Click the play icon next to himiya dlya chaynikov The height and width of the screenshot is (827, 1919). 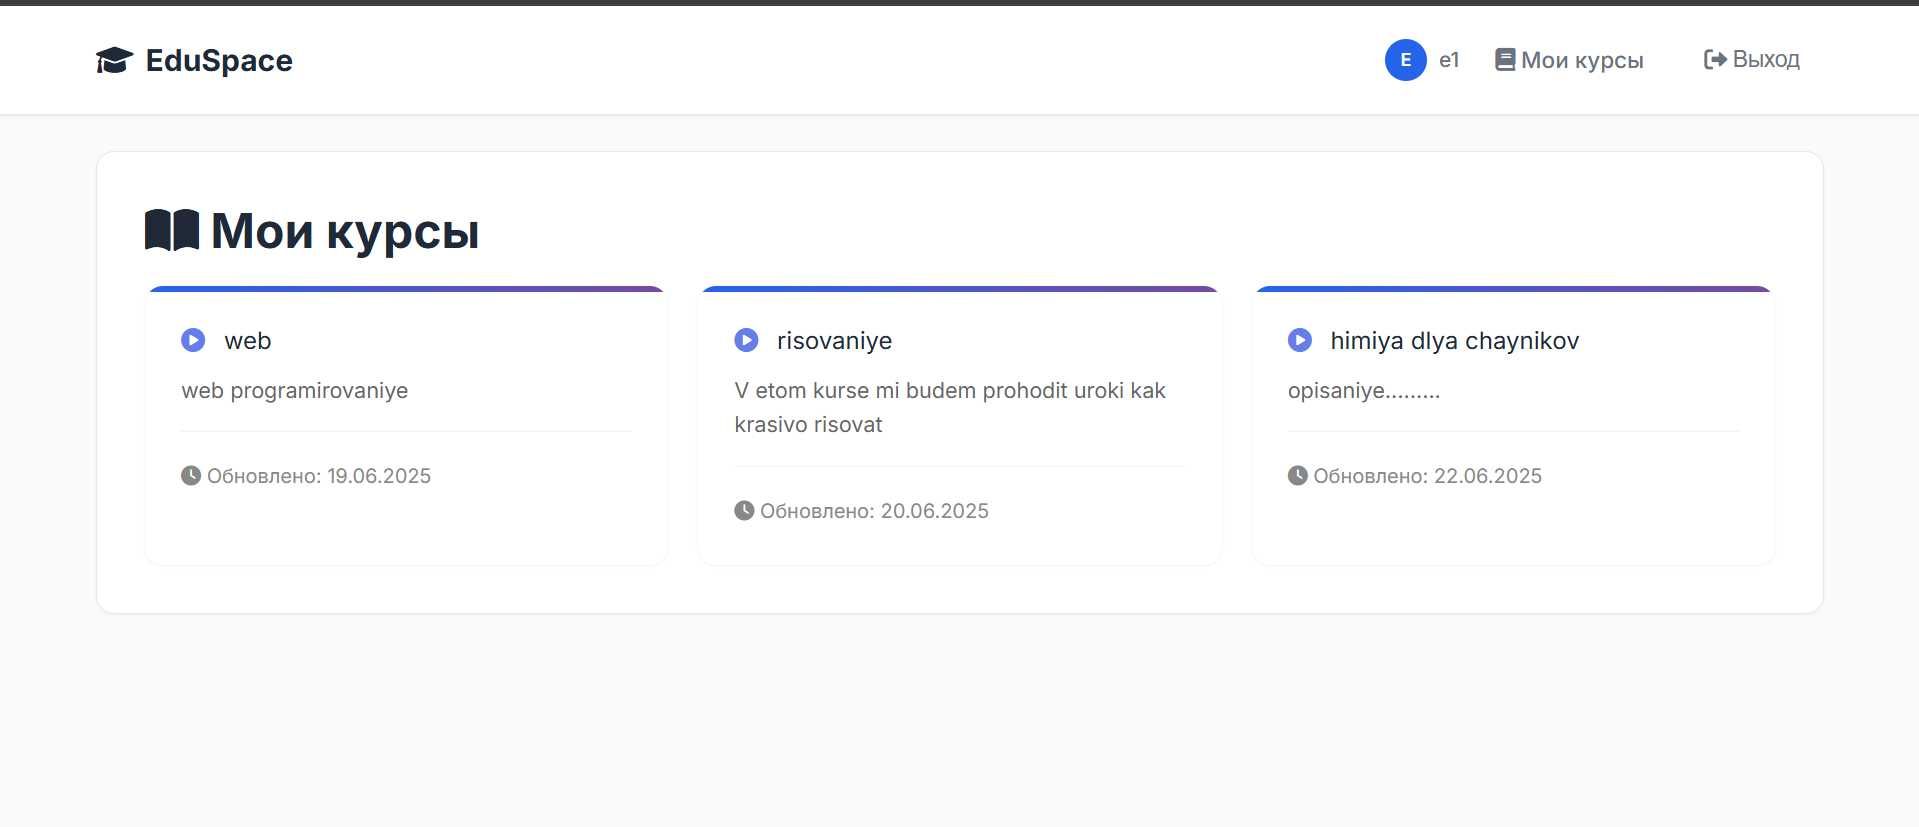coord(1300,340)
